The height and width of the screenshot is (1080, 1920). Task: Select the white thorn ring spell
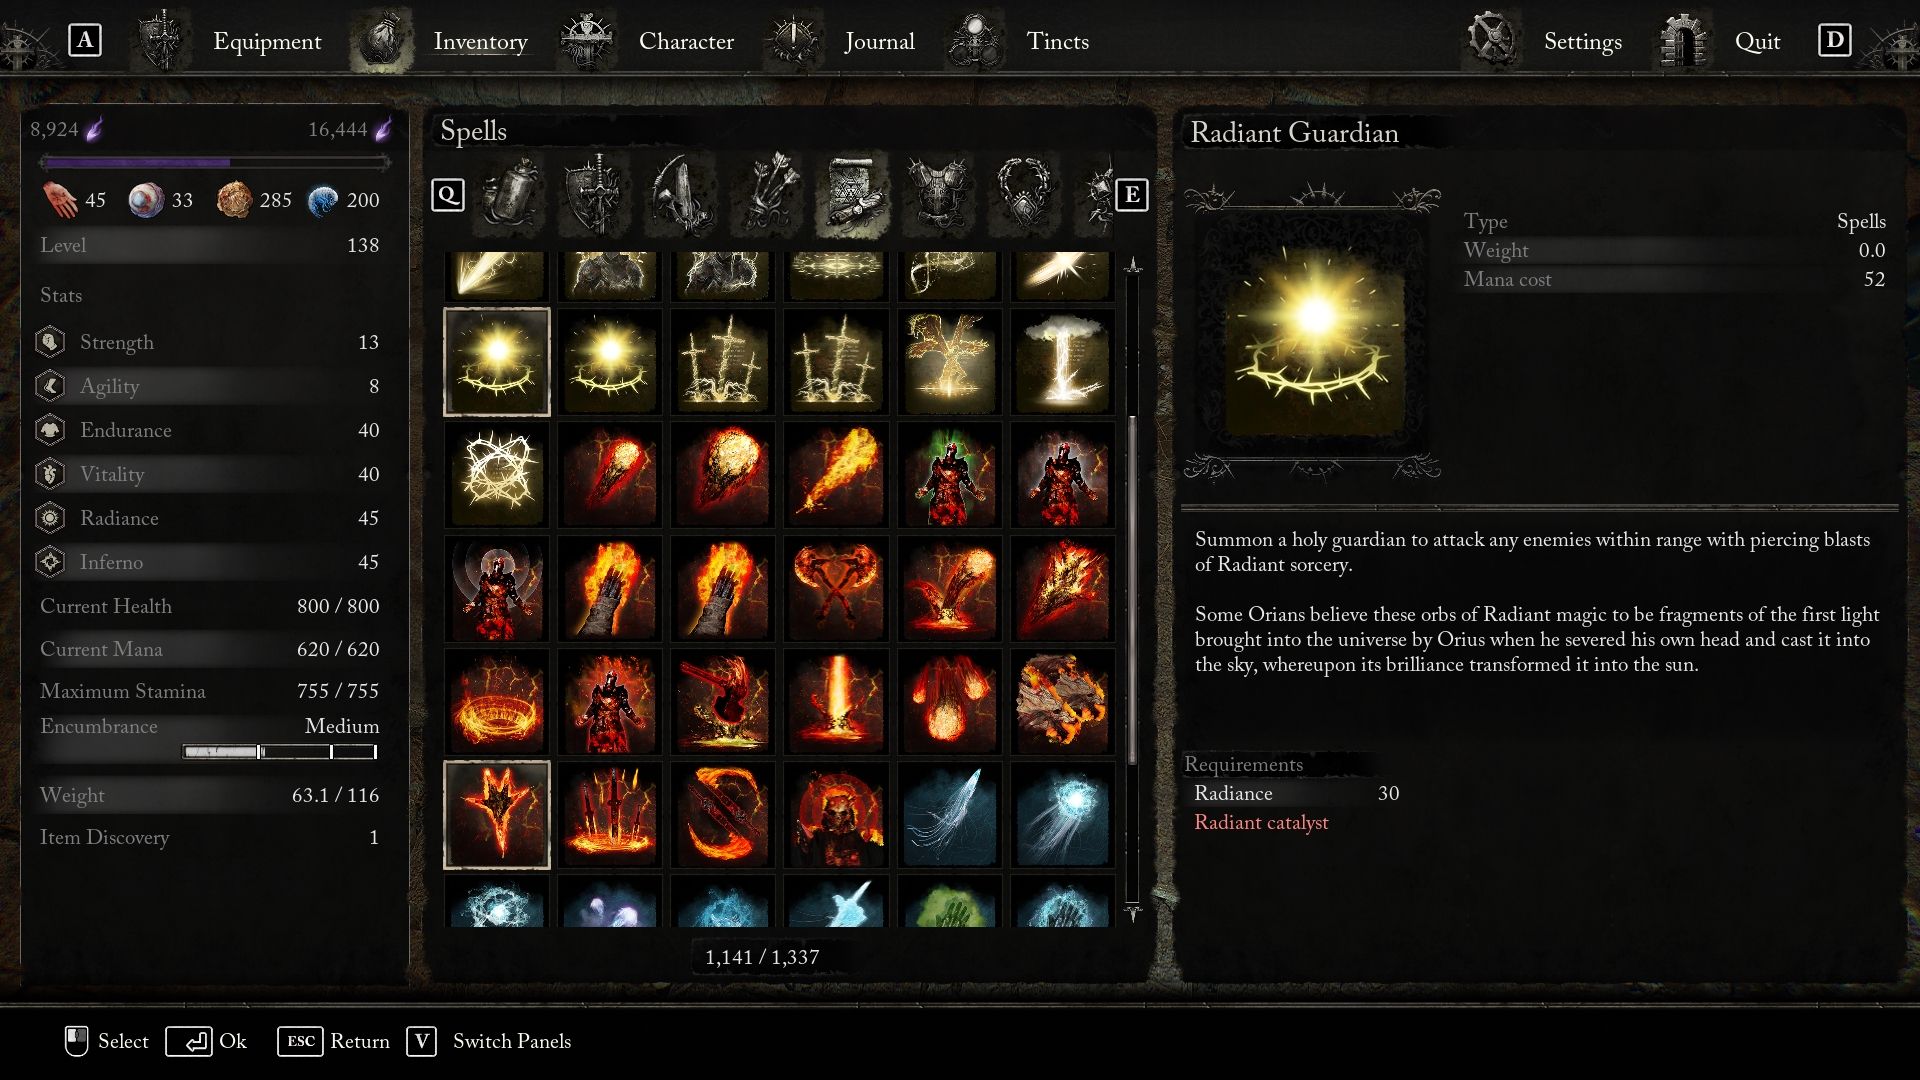click(497, 474)
